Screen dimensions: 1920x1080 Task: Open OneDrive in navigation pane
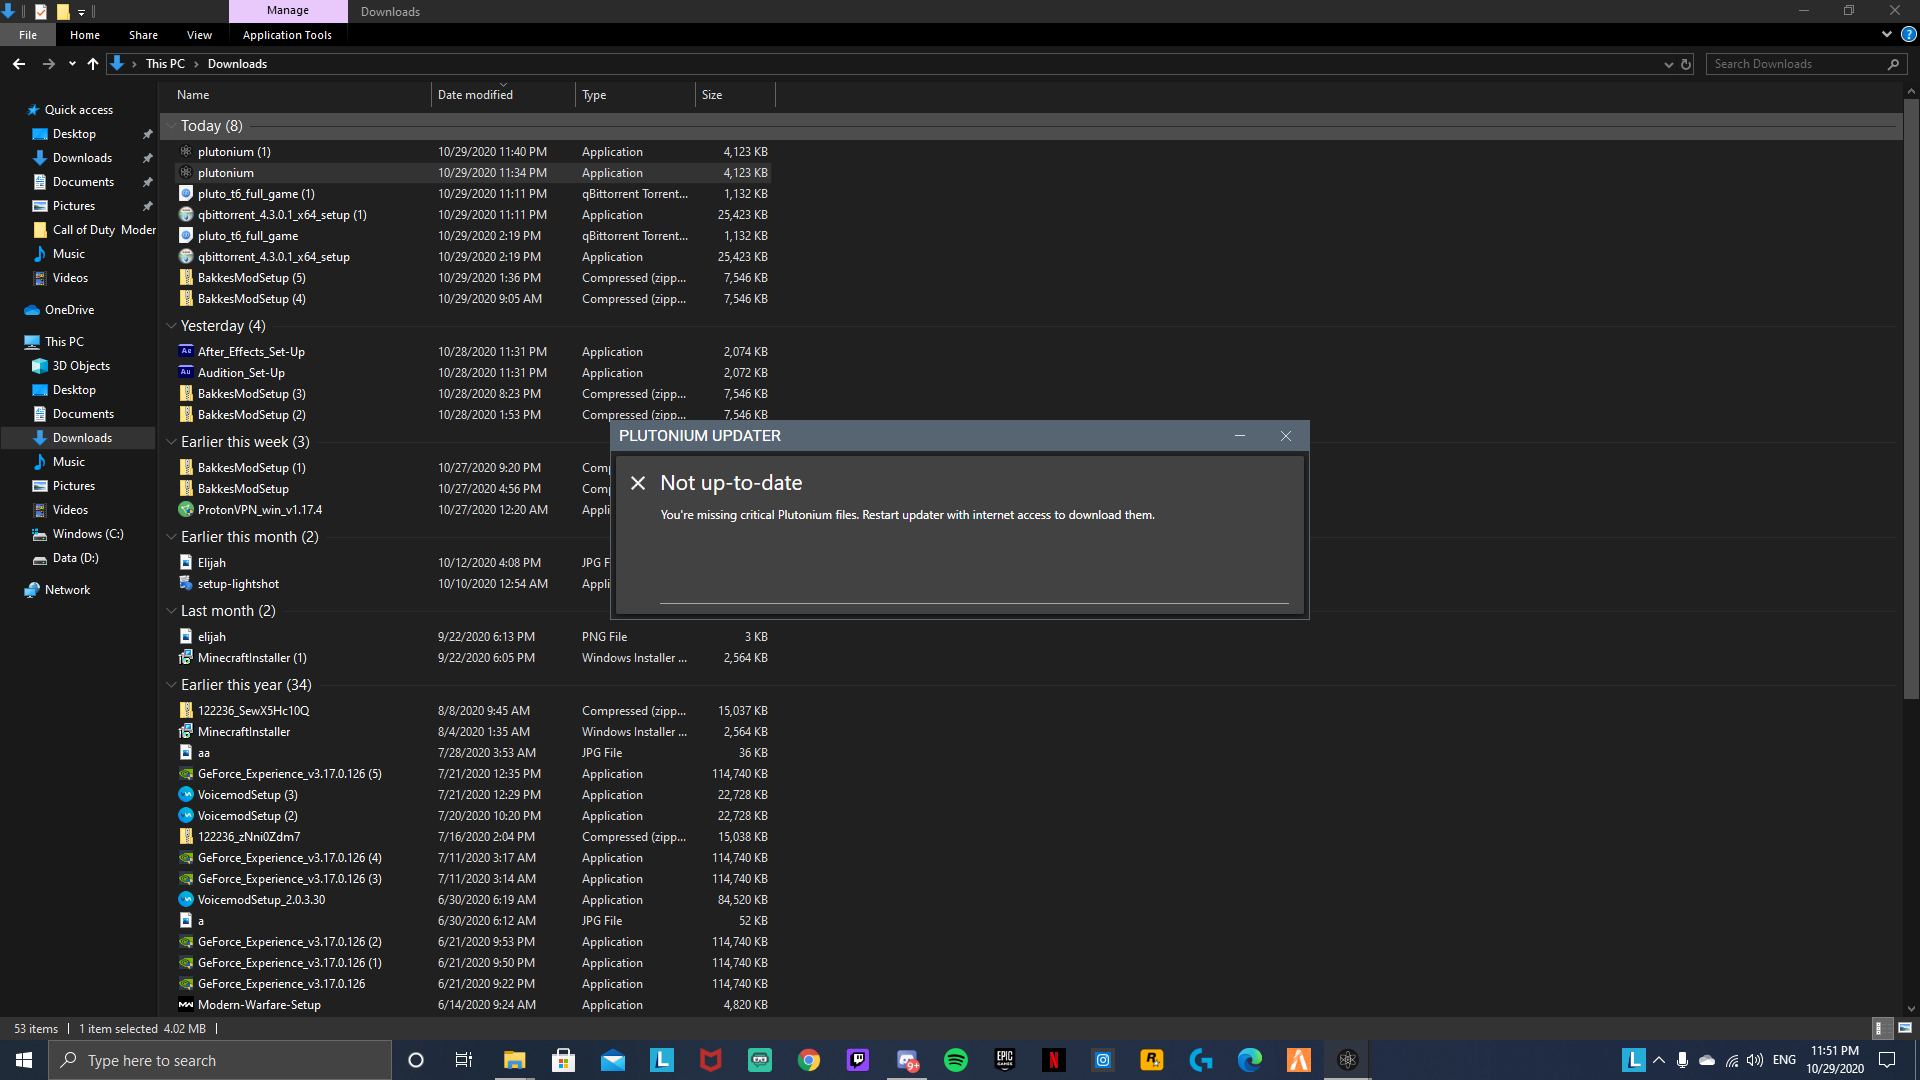coord(69,310)
